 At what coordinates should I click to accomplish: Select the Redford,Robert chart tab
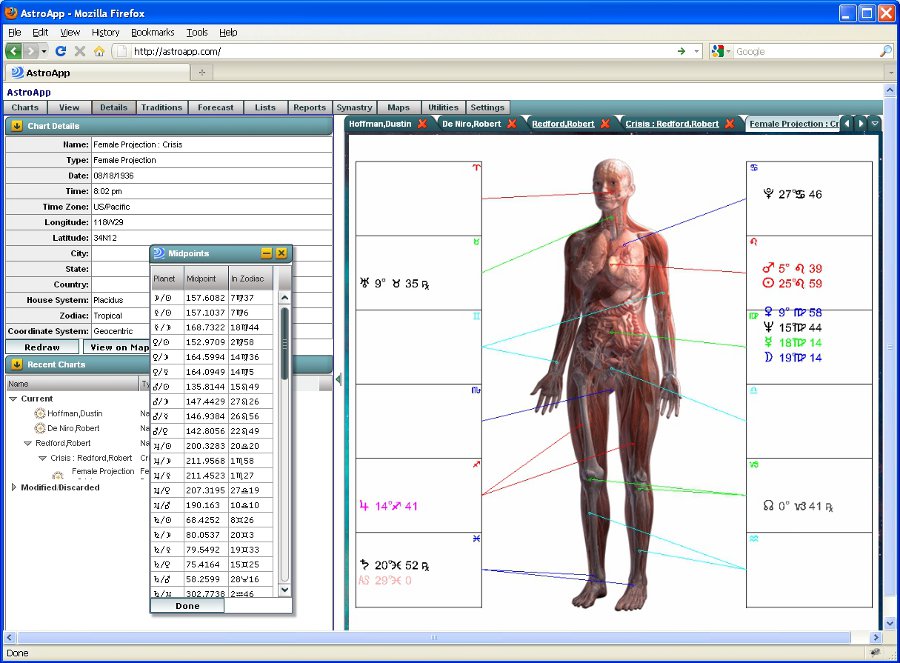(563, 123)
